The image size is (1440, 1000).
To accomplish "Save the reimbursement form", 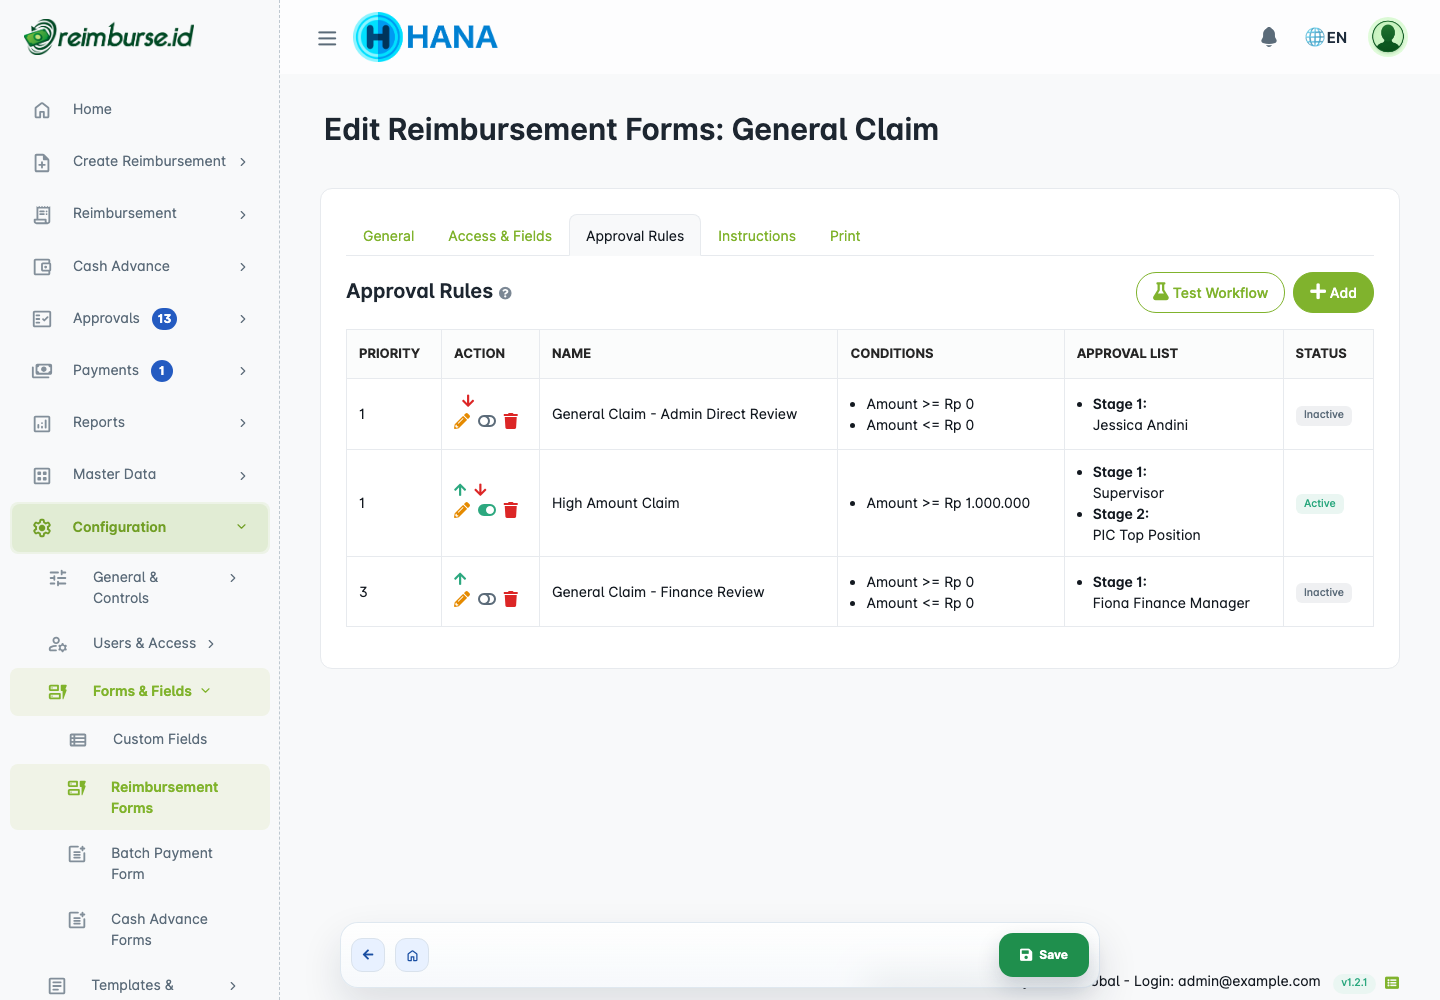I will point(1044,955).
